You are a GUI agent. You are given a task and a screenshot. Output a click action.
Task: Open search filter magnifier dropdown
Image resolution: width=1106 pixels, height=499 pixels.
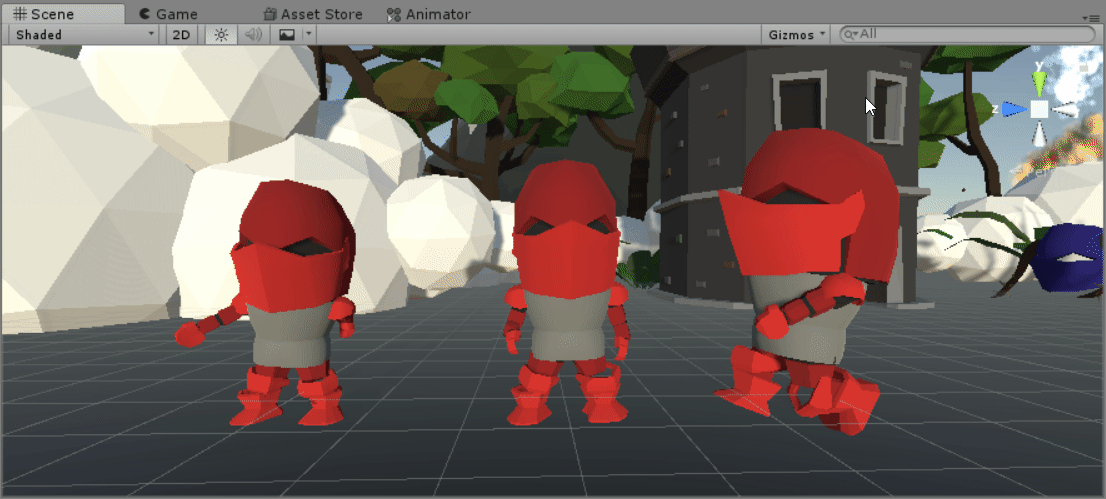[852, 34]
